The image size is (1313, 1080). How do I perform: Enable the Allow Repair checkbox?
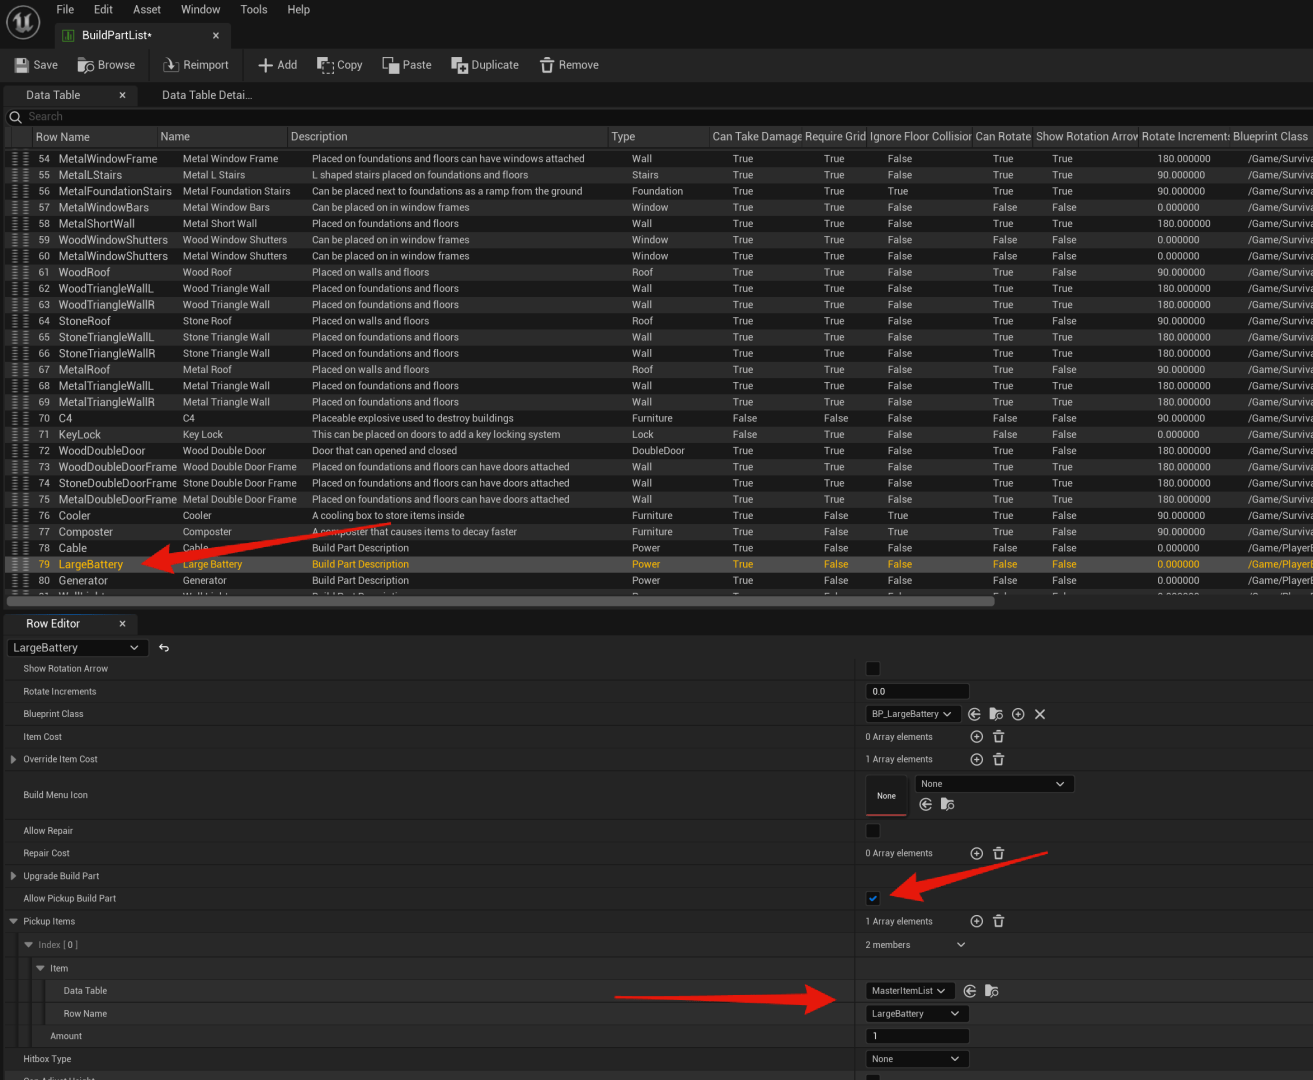tap(873, 831)
